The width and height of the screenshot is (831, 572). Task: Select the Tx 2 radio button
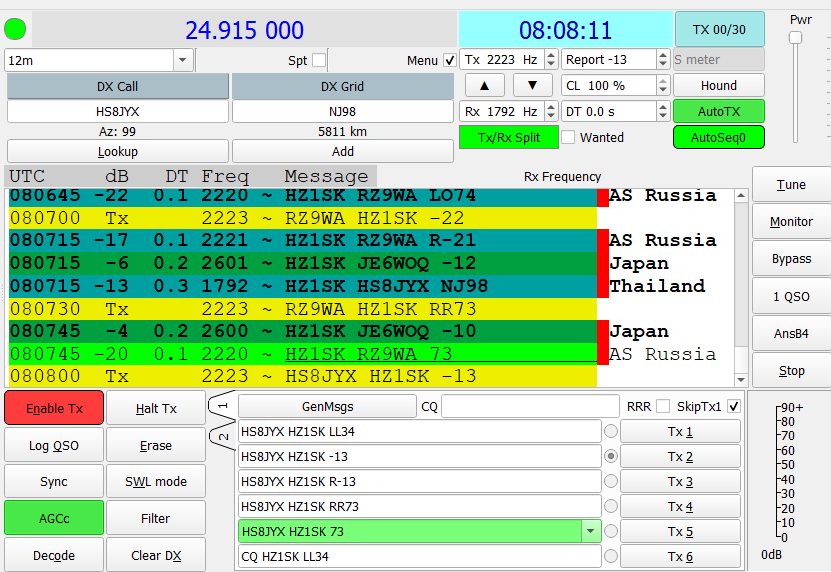pos(611,456)
